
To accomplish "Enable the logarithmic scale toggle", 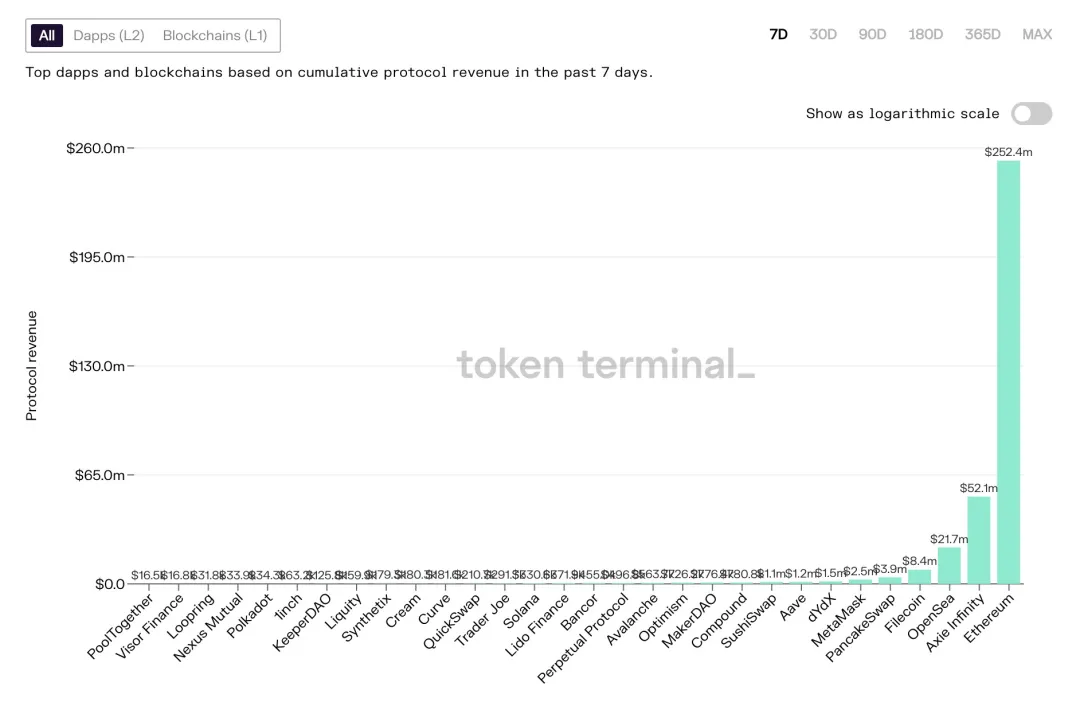I will click(1031, 114).
